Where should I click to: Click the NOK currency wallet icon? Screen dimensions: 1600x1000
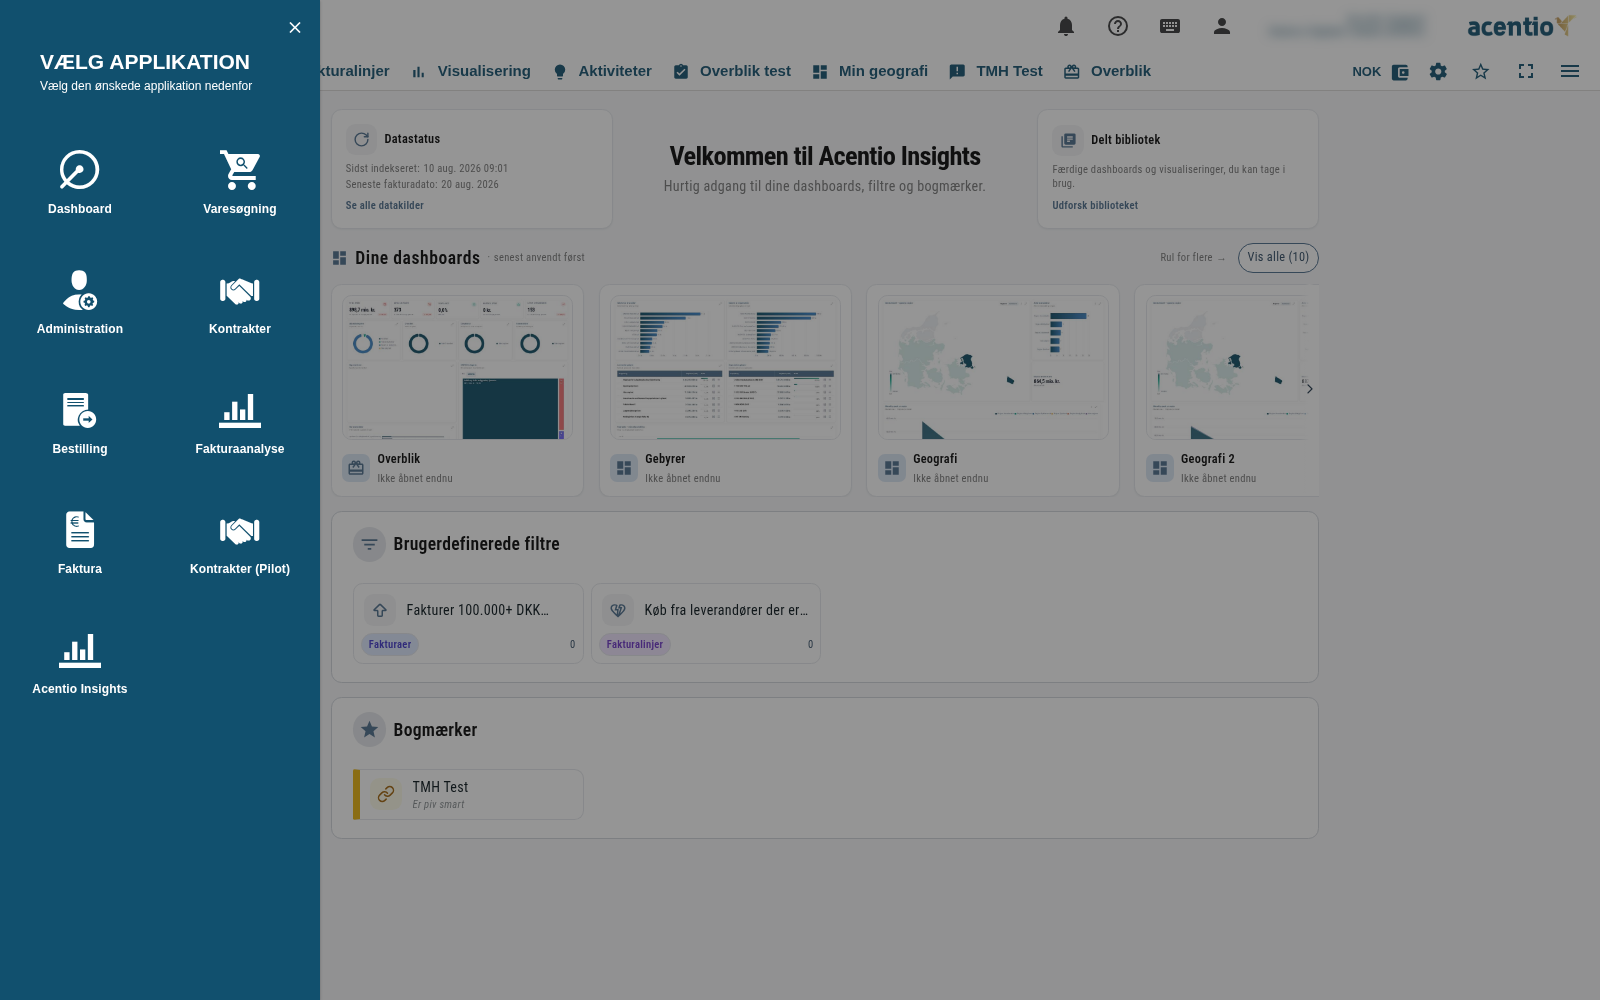pyautogui.click(x=1400, y=72)
